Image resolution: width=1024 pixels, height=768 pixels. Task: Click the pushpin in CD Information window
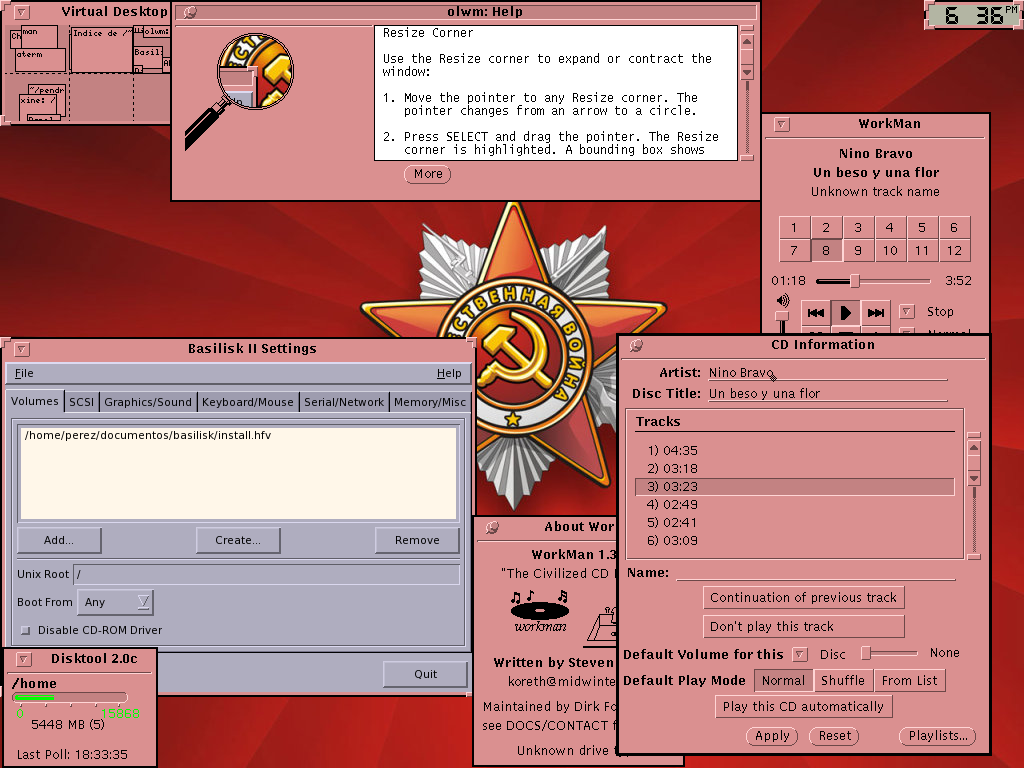635,345
